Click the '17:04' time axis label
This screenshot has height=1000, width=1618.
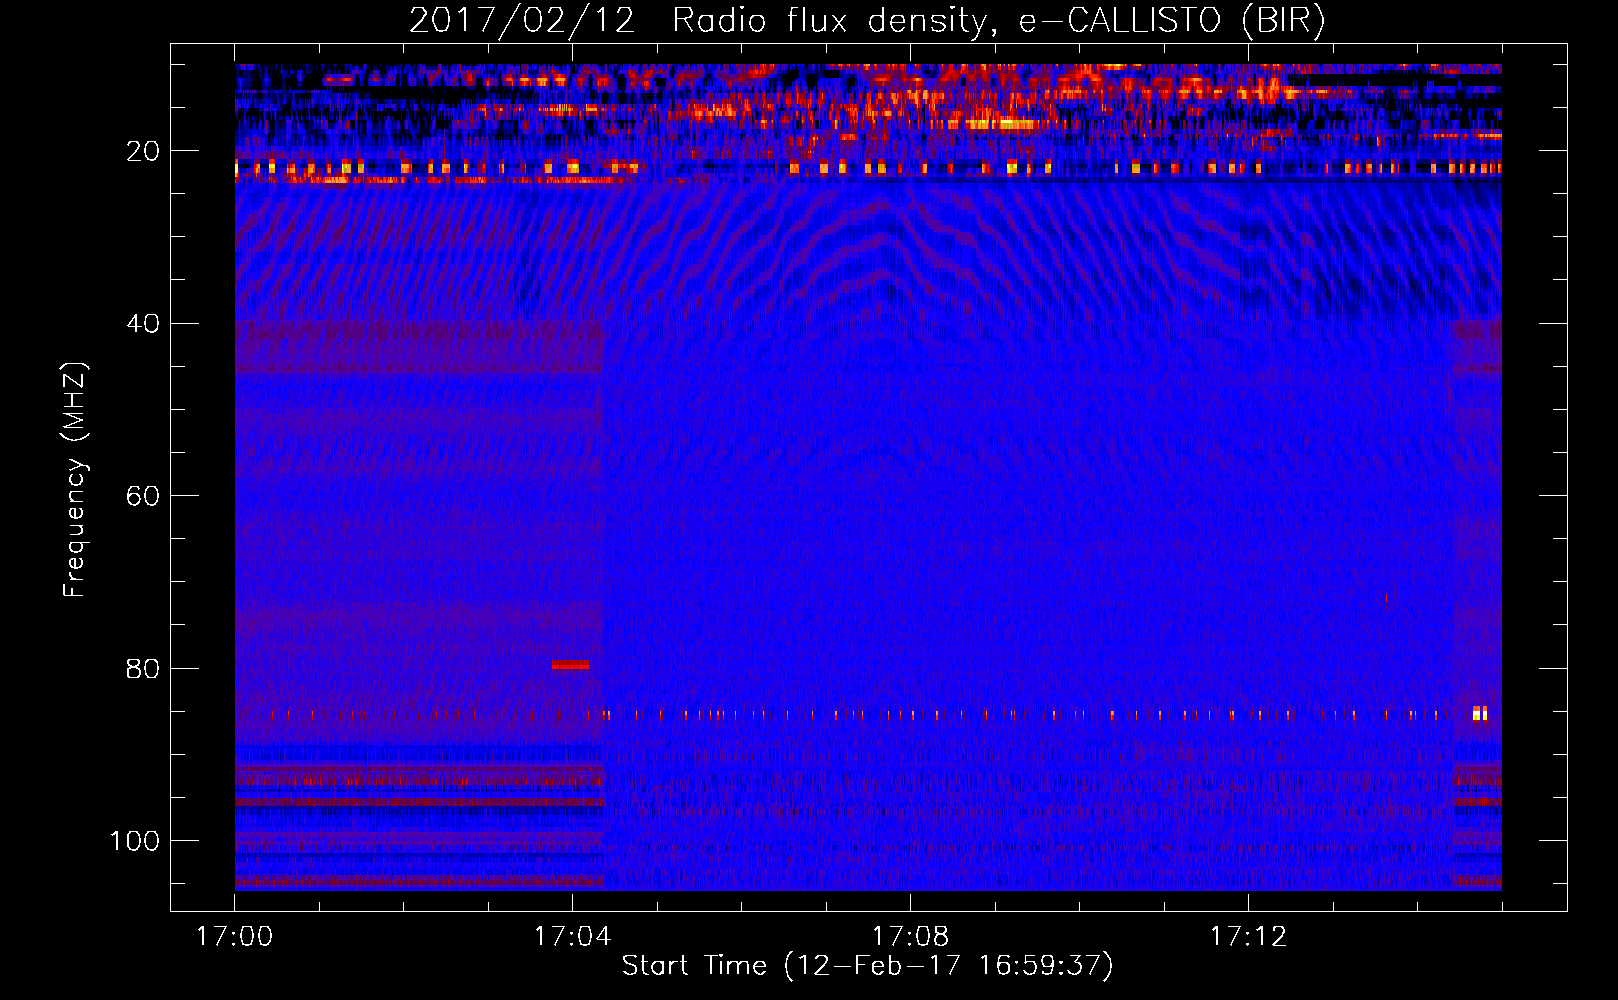tap(572, 937)
